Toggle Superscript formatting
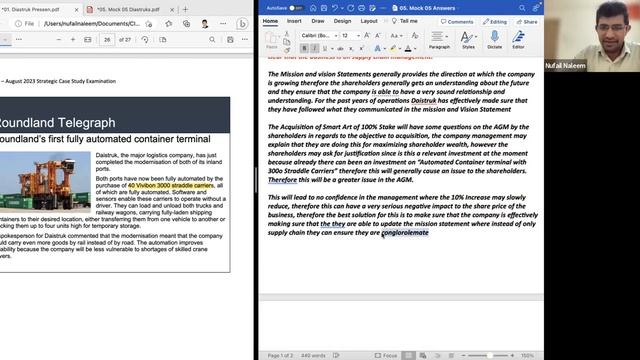Image resolution: width=640 pixels, height=360 pixels. click(x=362, y=49)
